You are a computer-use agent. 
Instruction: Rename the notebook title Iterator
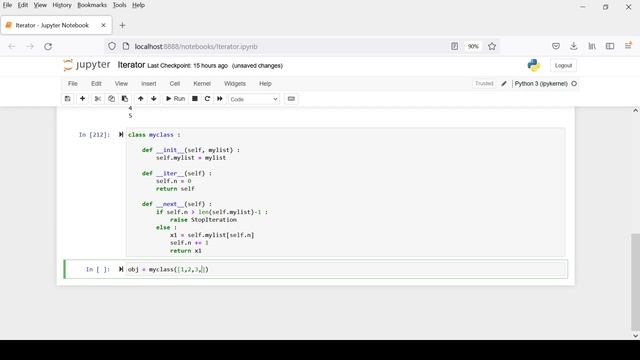(x=131, y=65)
